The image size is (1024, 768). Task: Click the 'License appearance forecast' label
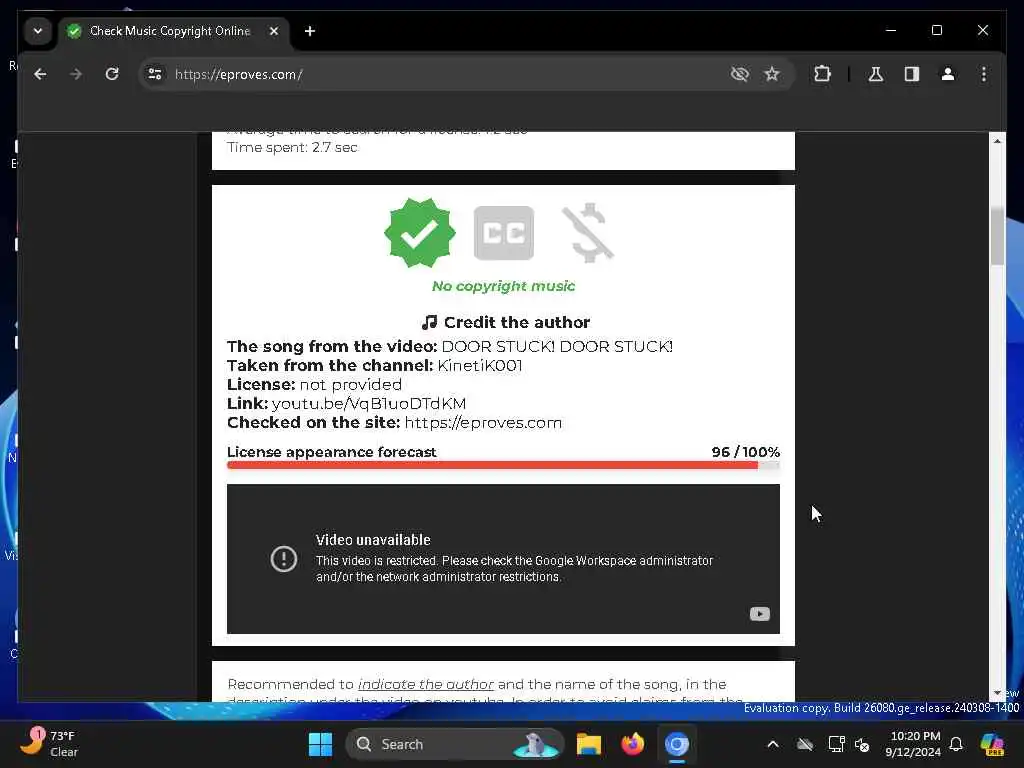point(332,452)
